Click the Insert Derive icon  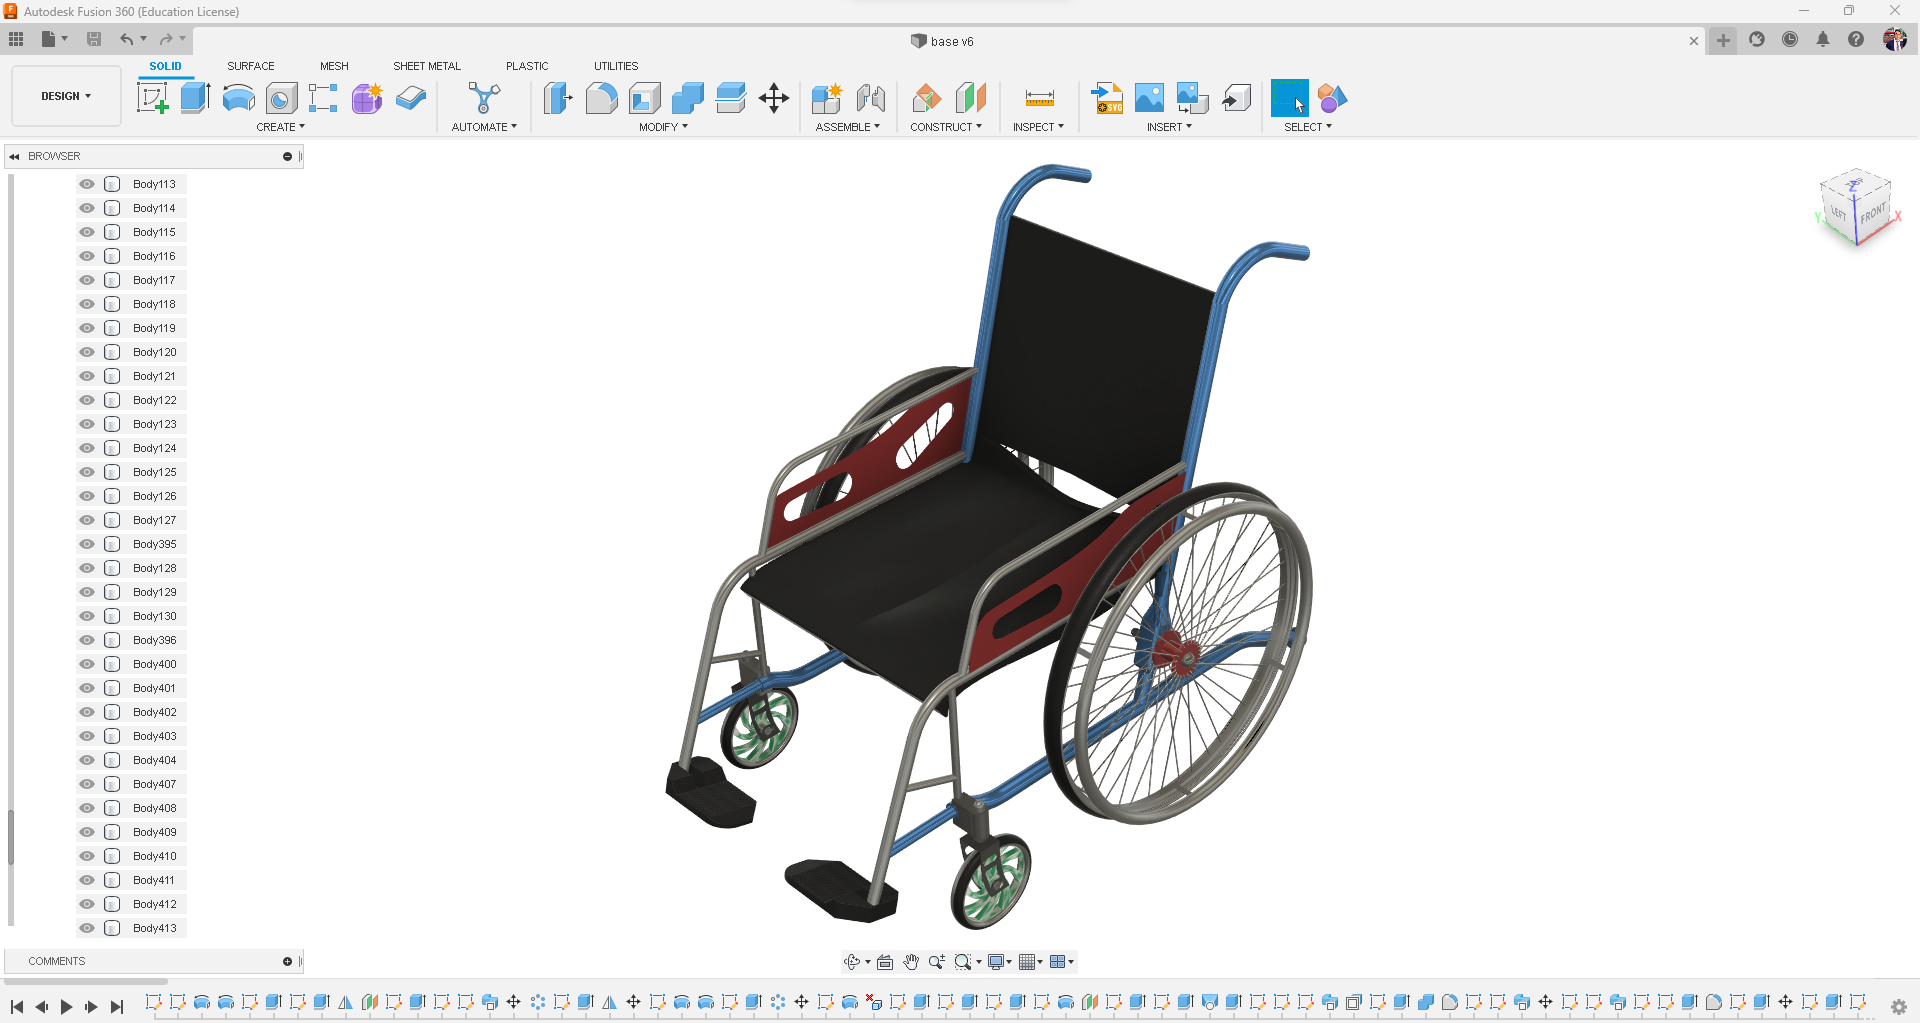pyautogui.click(x=1237, y=98)
